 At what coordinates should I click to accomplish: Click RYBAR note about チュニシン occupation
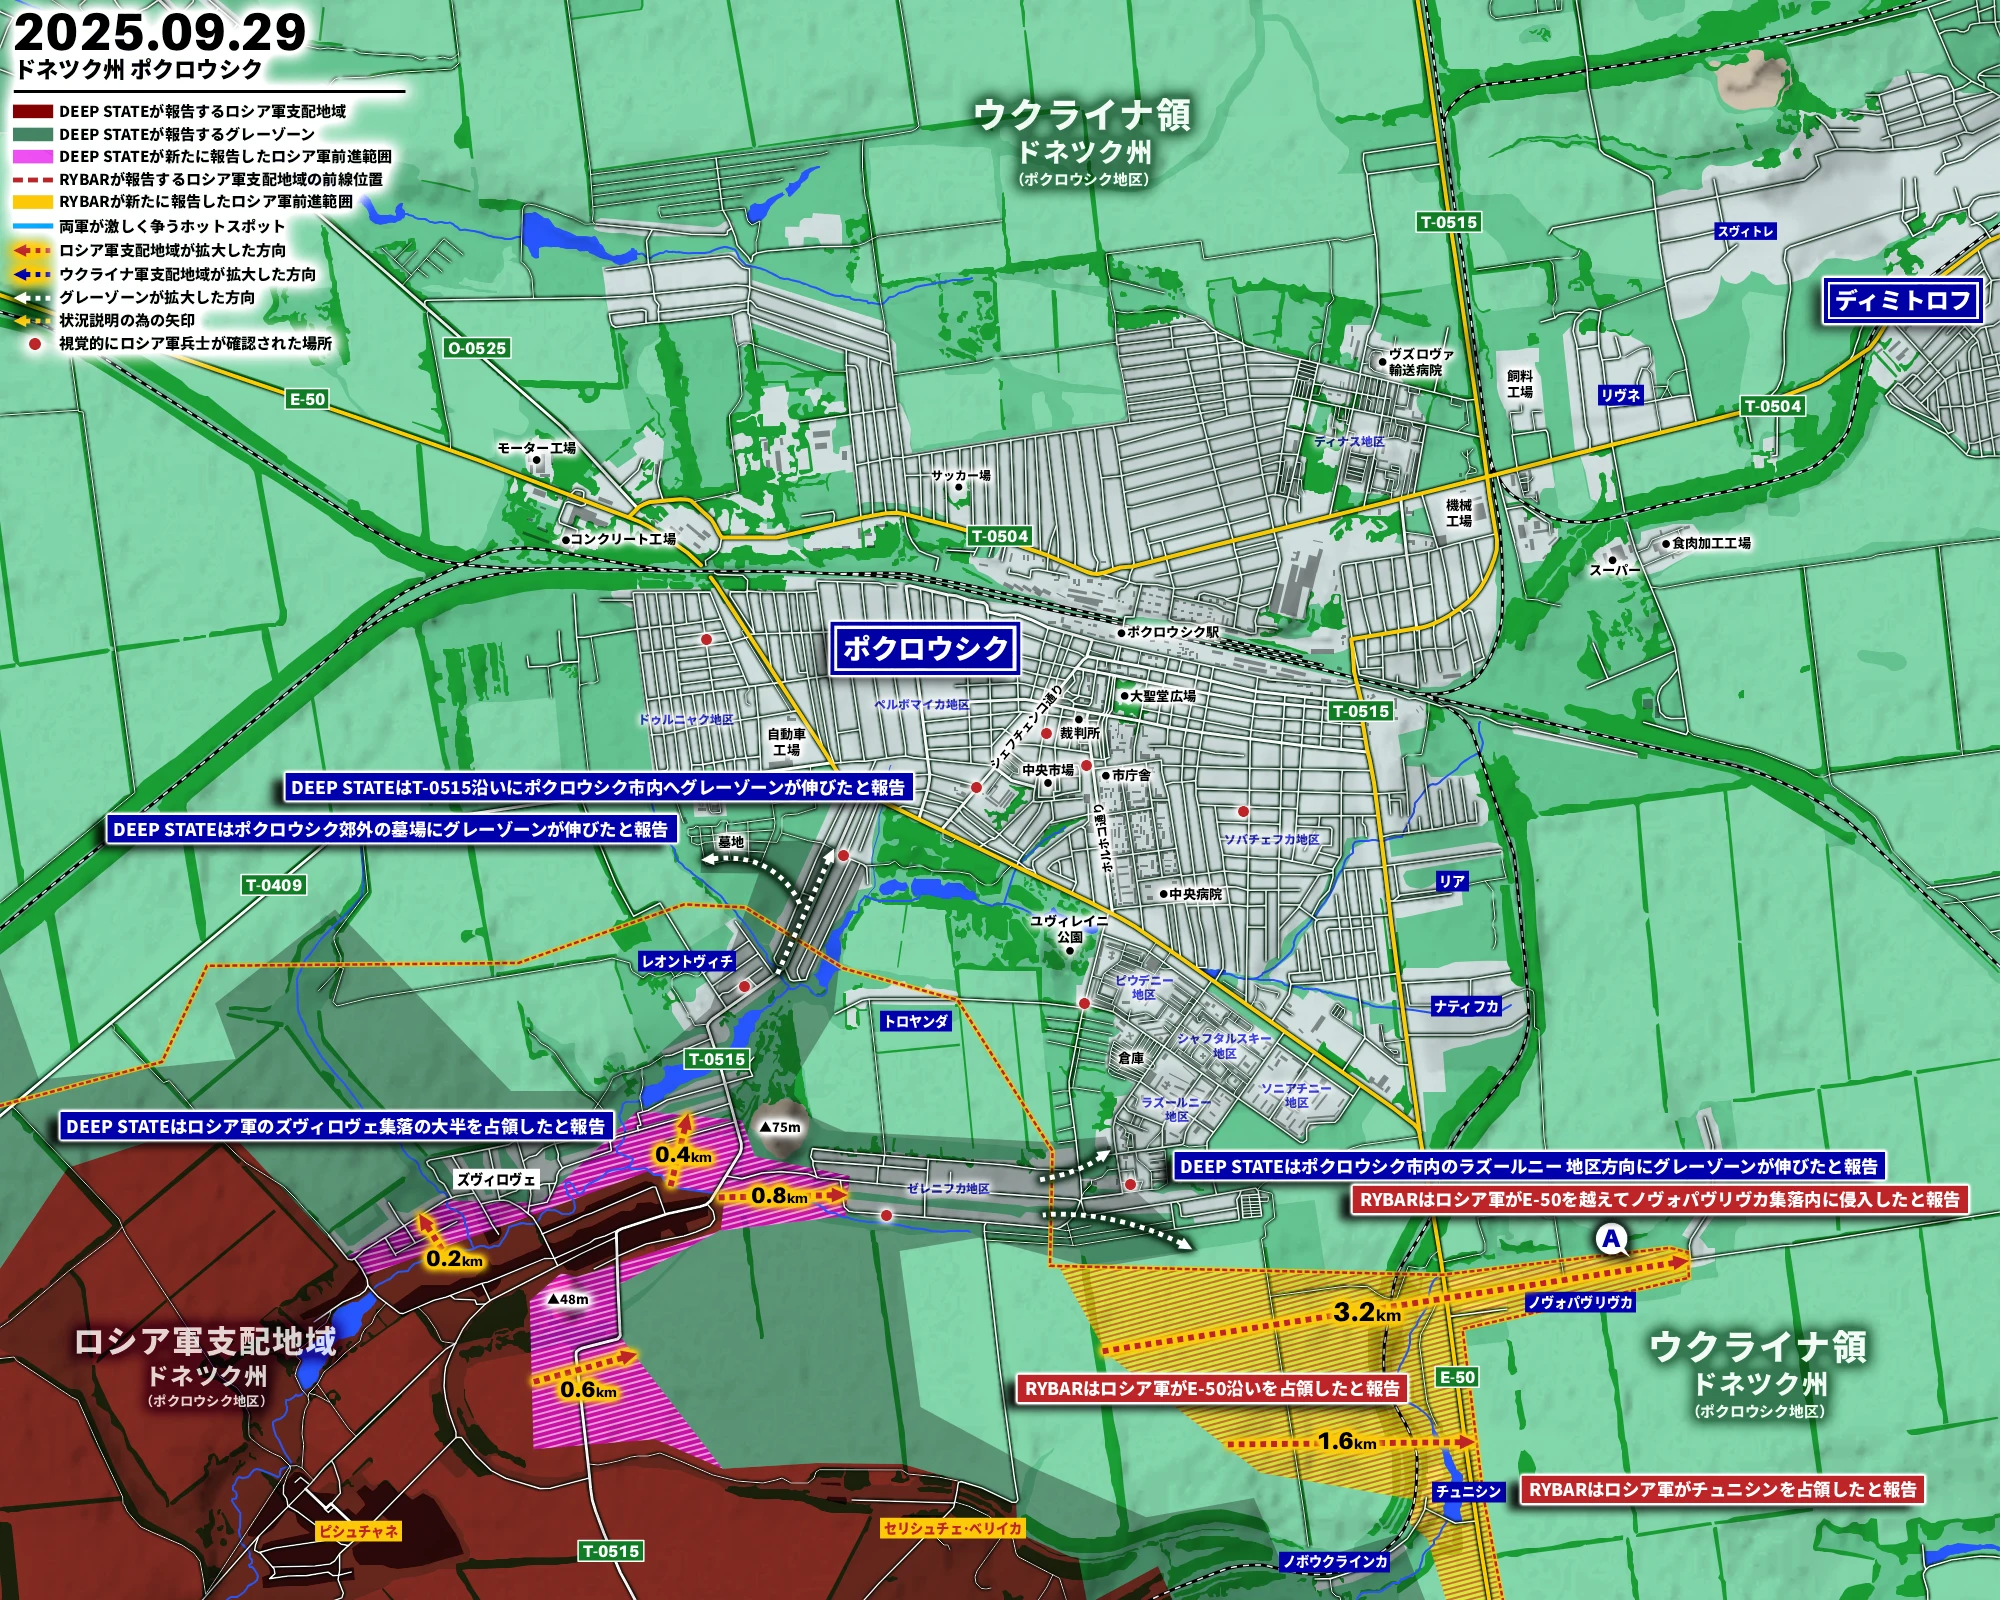coord(1722,1490)
